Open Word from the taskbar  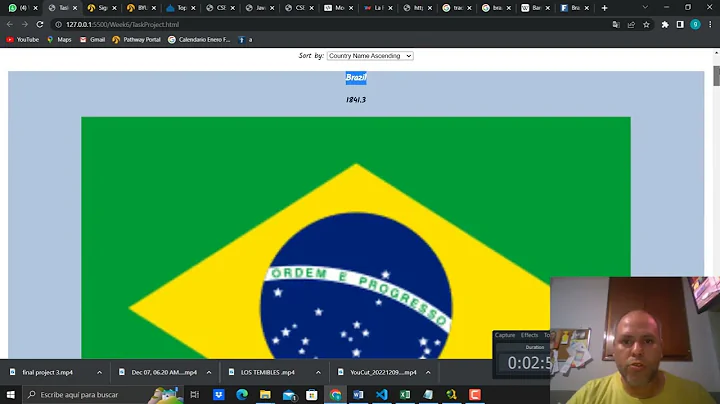tap(359, 395)
